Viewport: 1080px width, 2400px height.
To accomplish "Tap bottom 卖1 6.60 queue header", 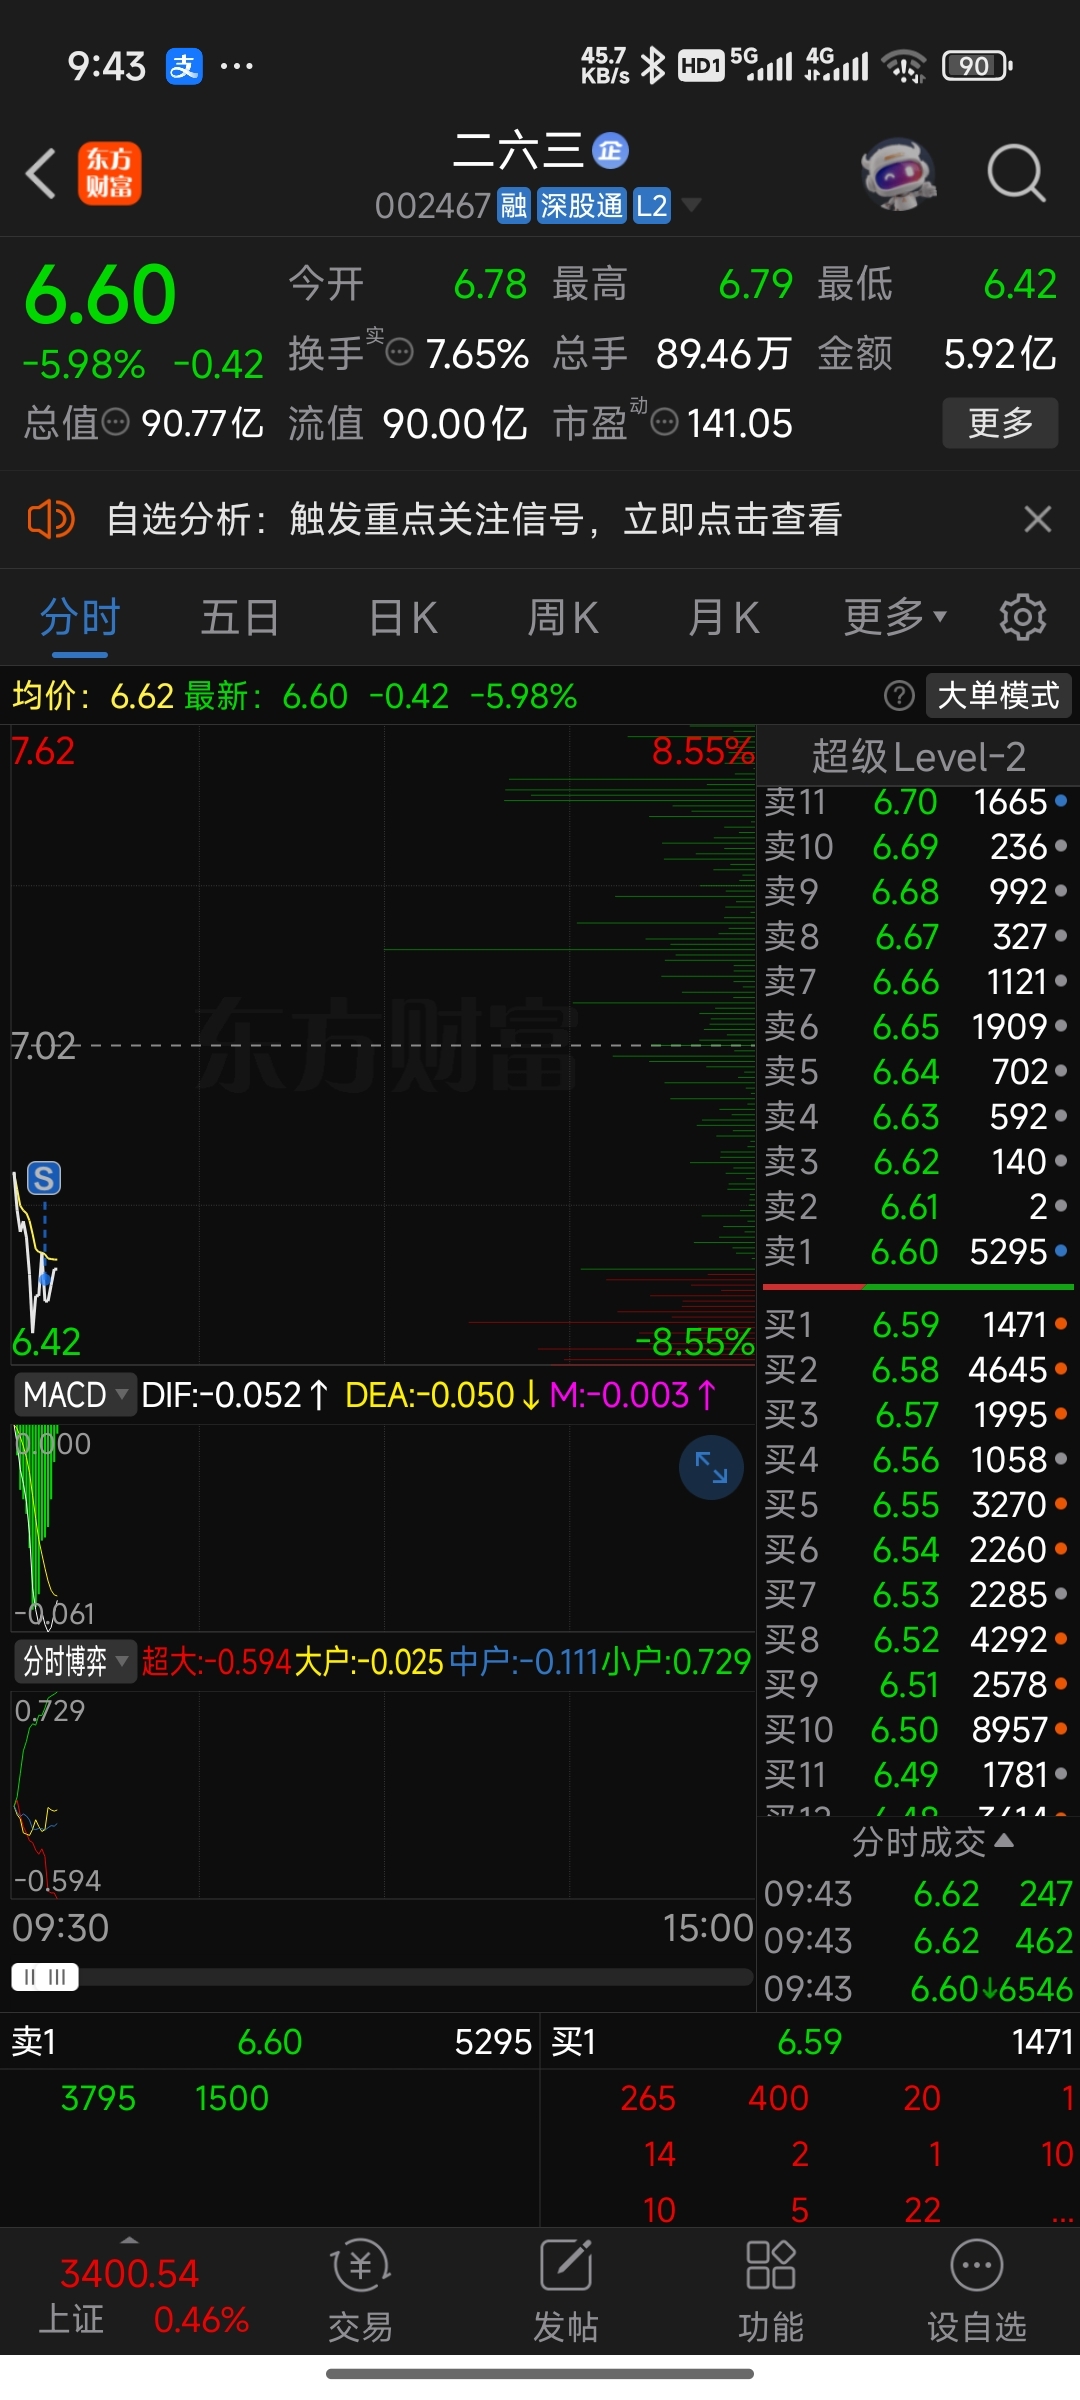I will click(x=270, y=2042).
